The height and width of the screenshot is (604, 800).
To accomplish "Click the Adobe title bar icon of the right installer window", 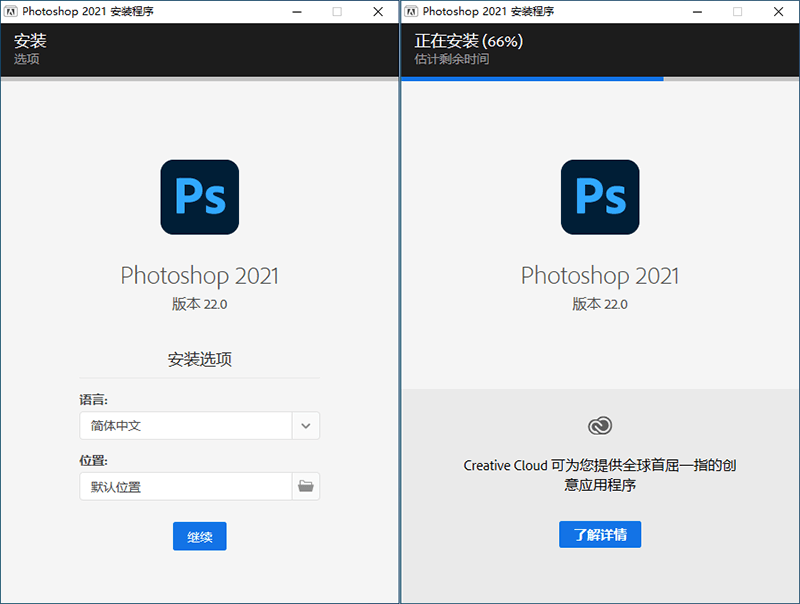I will point(411,11).
